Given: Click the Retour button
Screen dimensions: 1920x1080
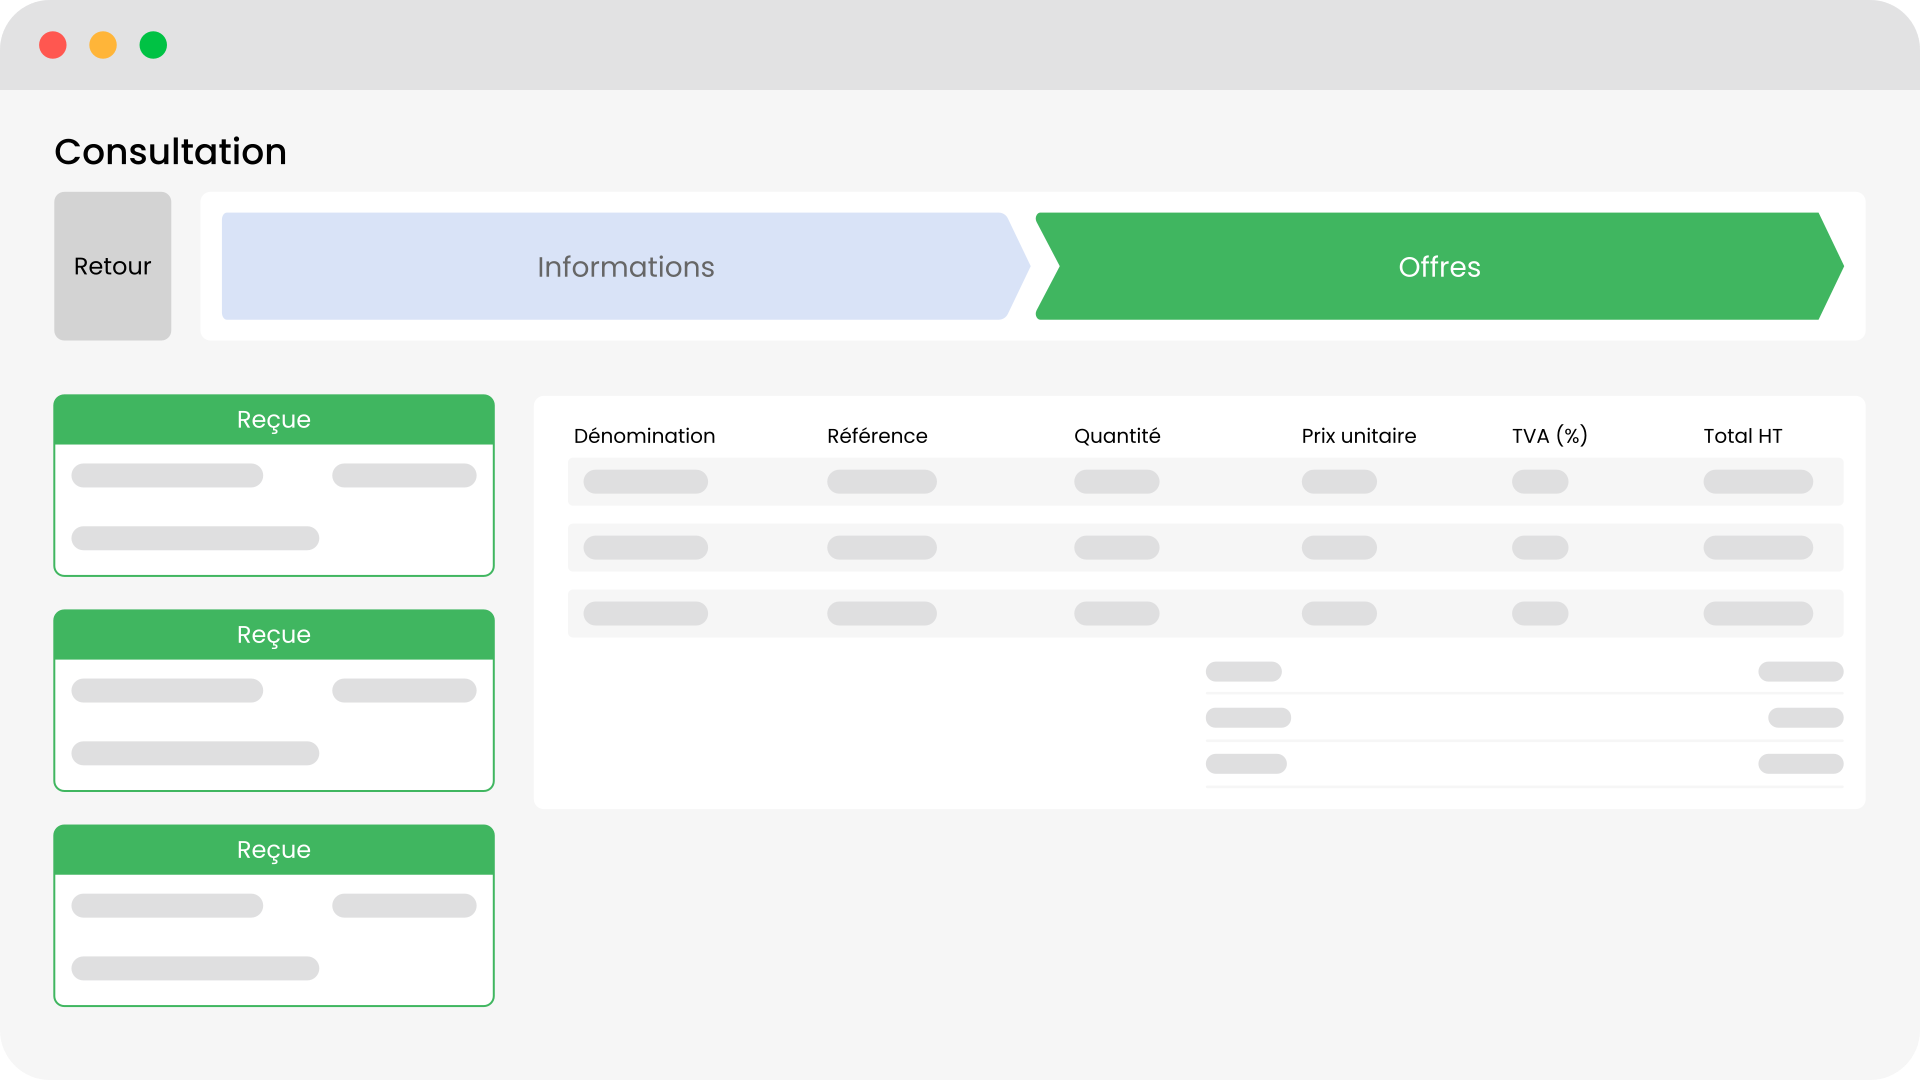Looking at the screenshot, I should click(x=112, y=266).
